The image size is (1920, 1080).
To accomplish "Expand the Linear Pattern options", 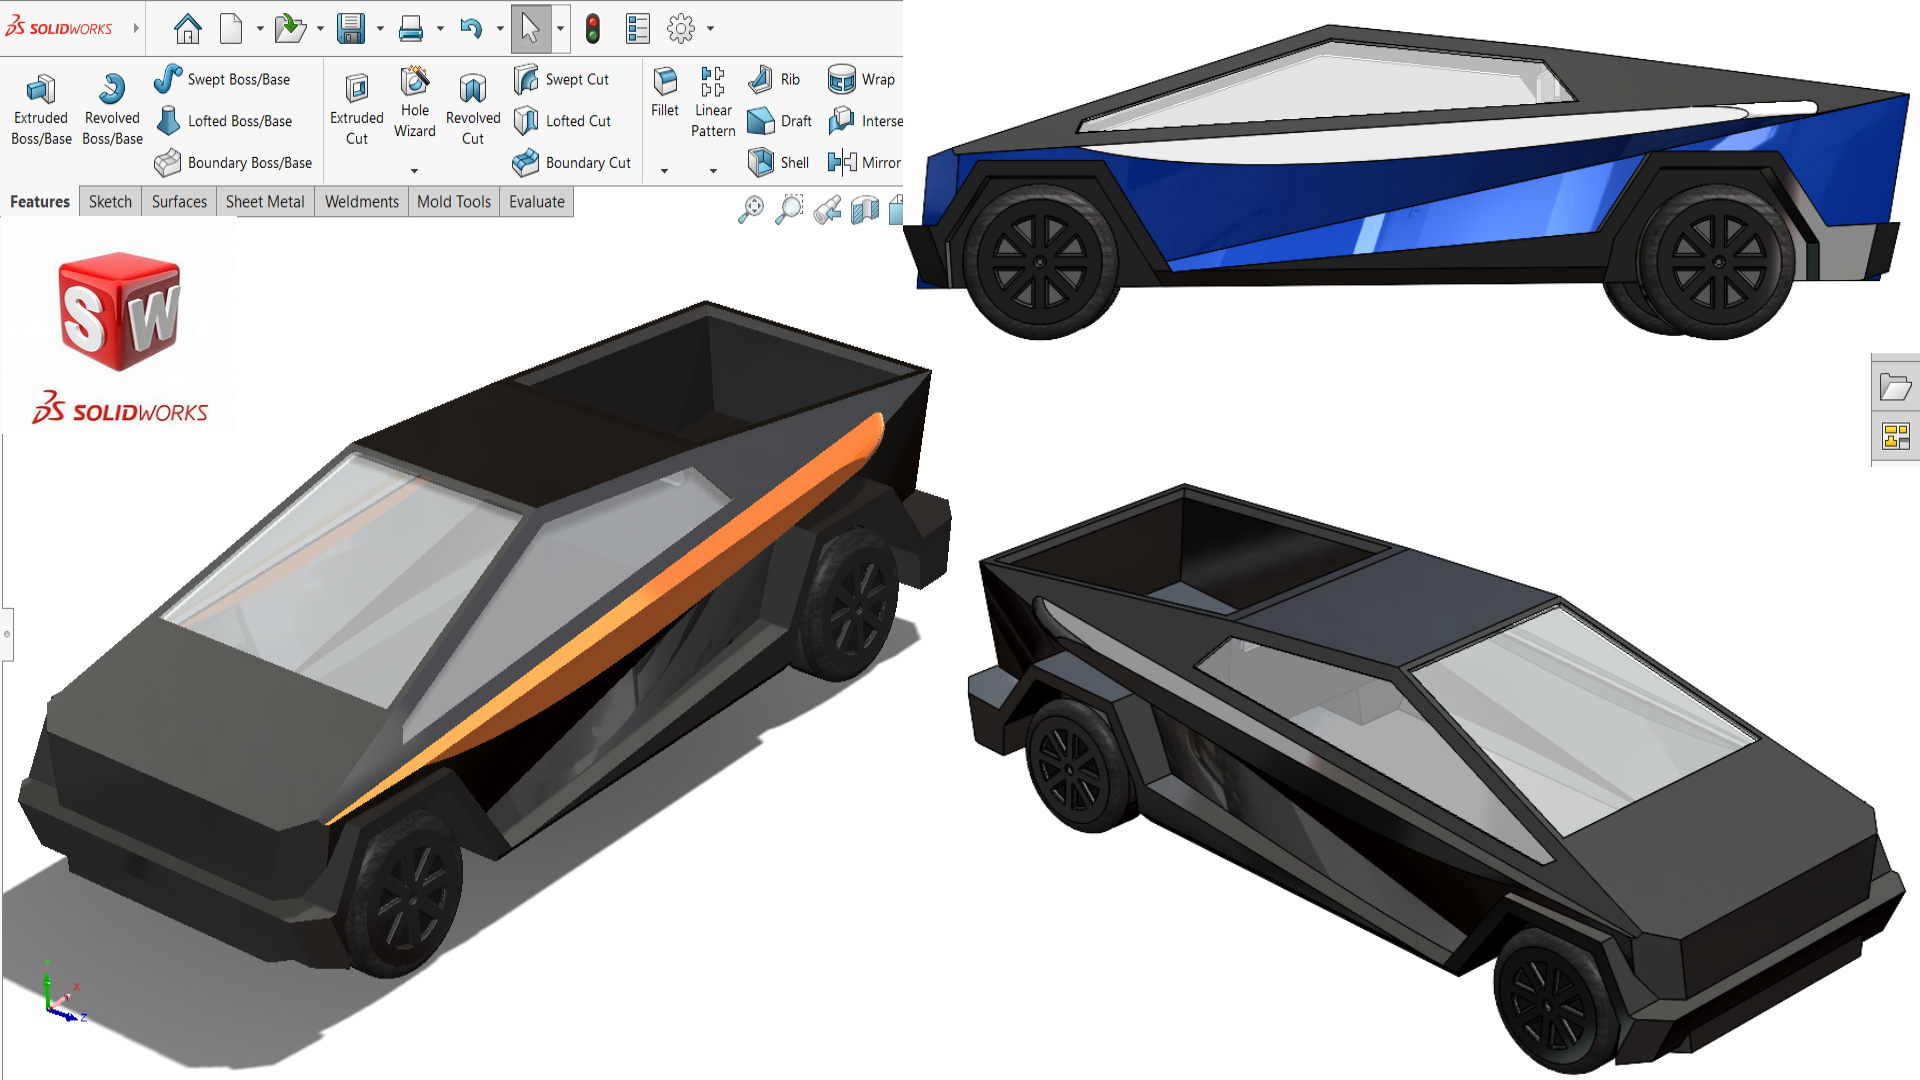I will (712, 169).
